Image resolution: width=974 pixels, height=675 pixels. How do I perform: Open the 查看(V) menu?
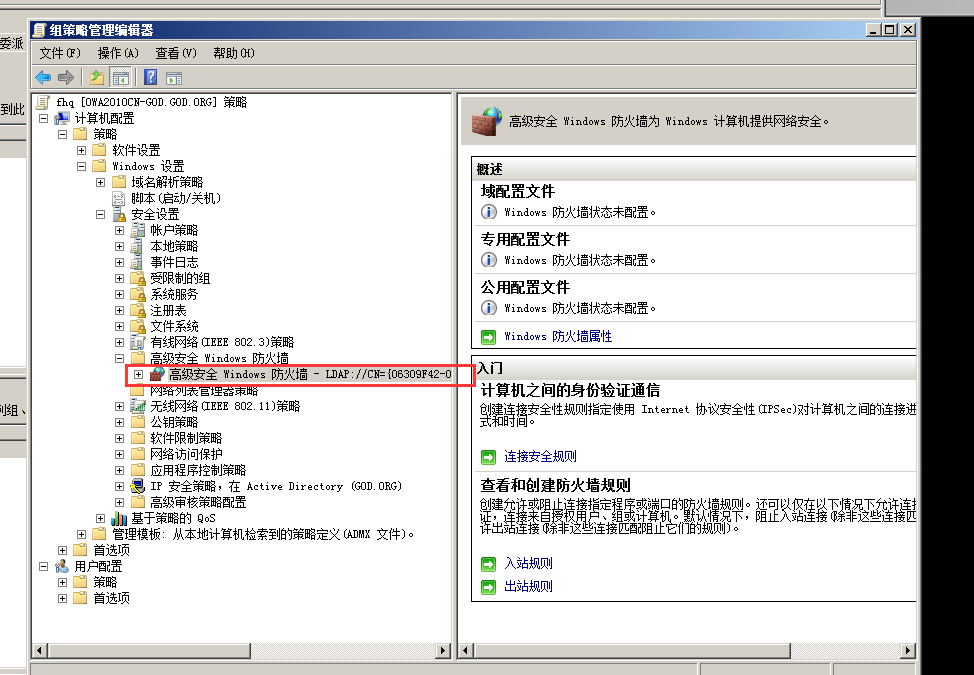[176, 53]
